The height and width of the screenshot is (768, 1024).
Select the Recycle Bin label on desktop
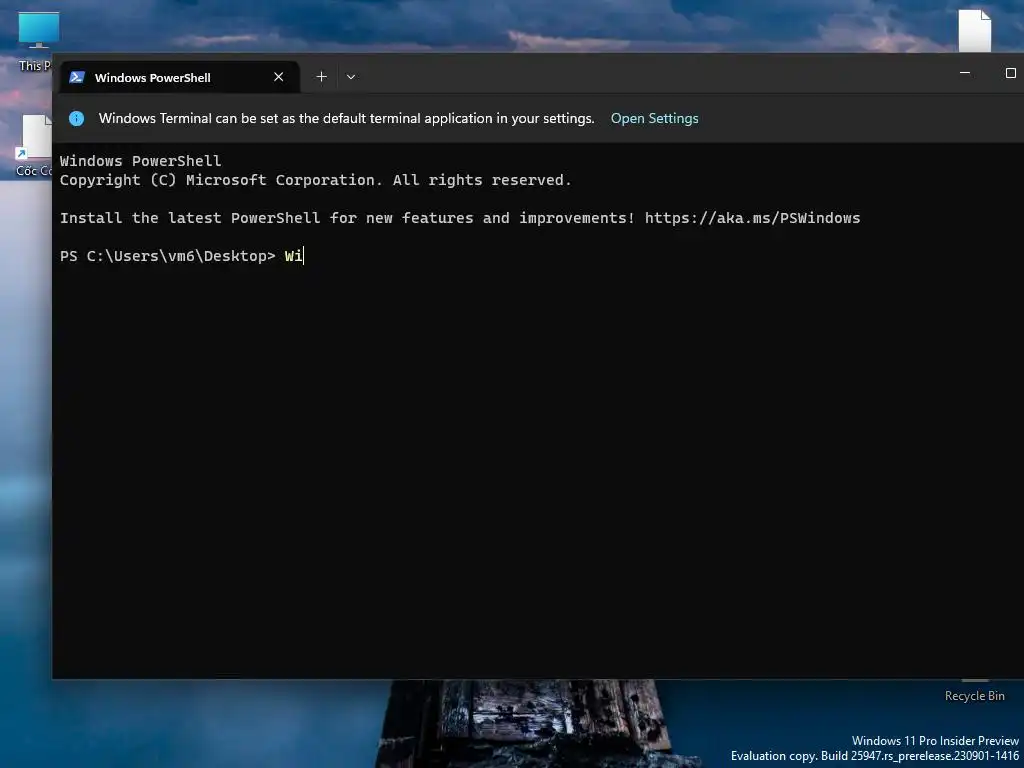coord(974,696)
